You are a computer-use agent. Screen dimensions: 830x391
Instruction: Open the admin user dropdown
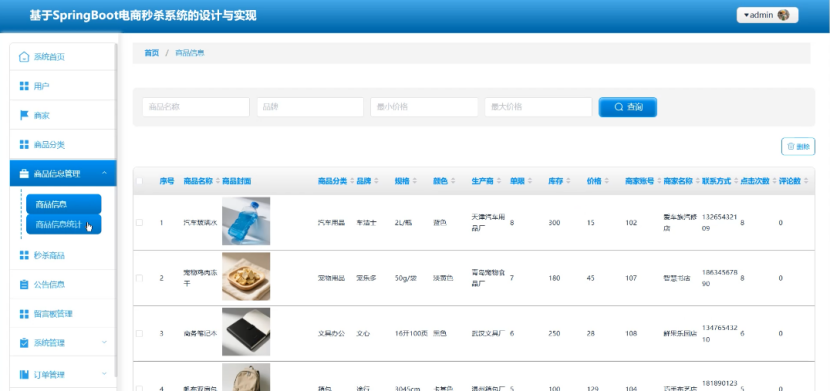[767, 15]
